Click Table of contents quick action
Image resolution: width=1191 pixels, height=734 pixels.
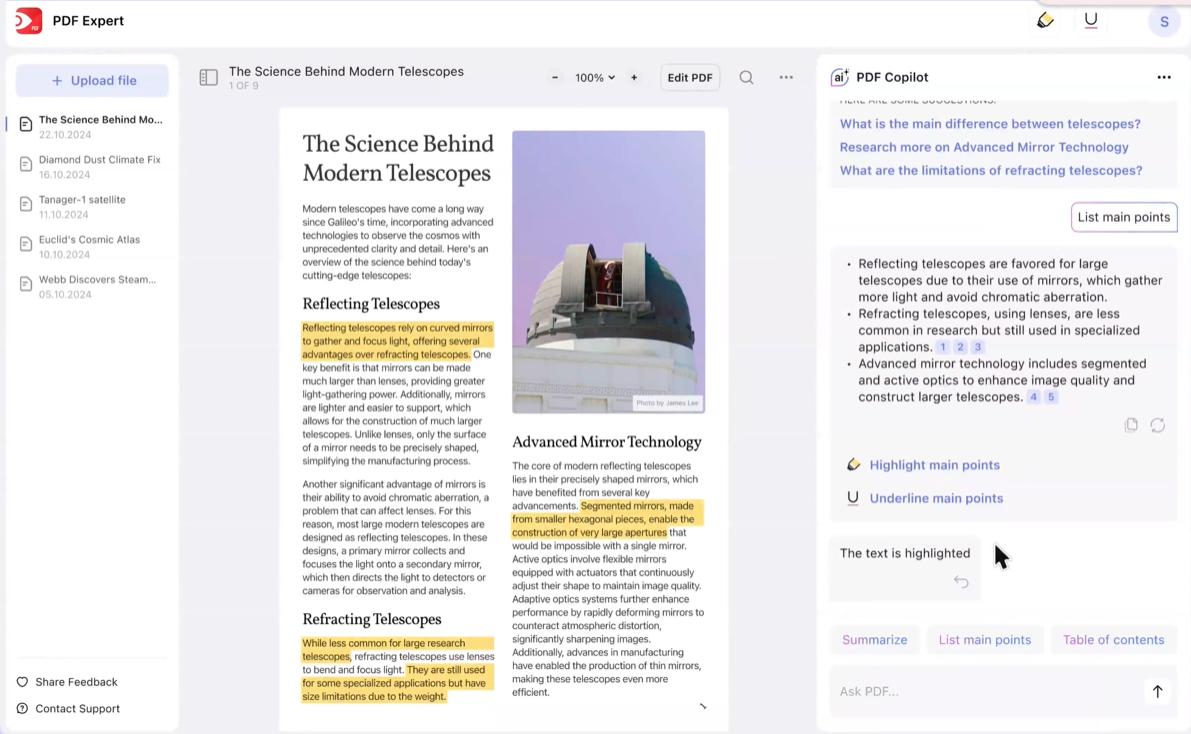point(1113,640)
